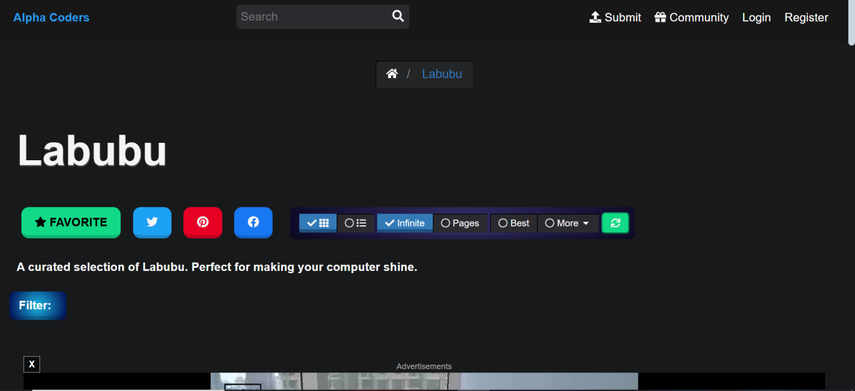Share the page on Pinterest
Viewport: 855px width, 391px height.
tap(203, 222)
